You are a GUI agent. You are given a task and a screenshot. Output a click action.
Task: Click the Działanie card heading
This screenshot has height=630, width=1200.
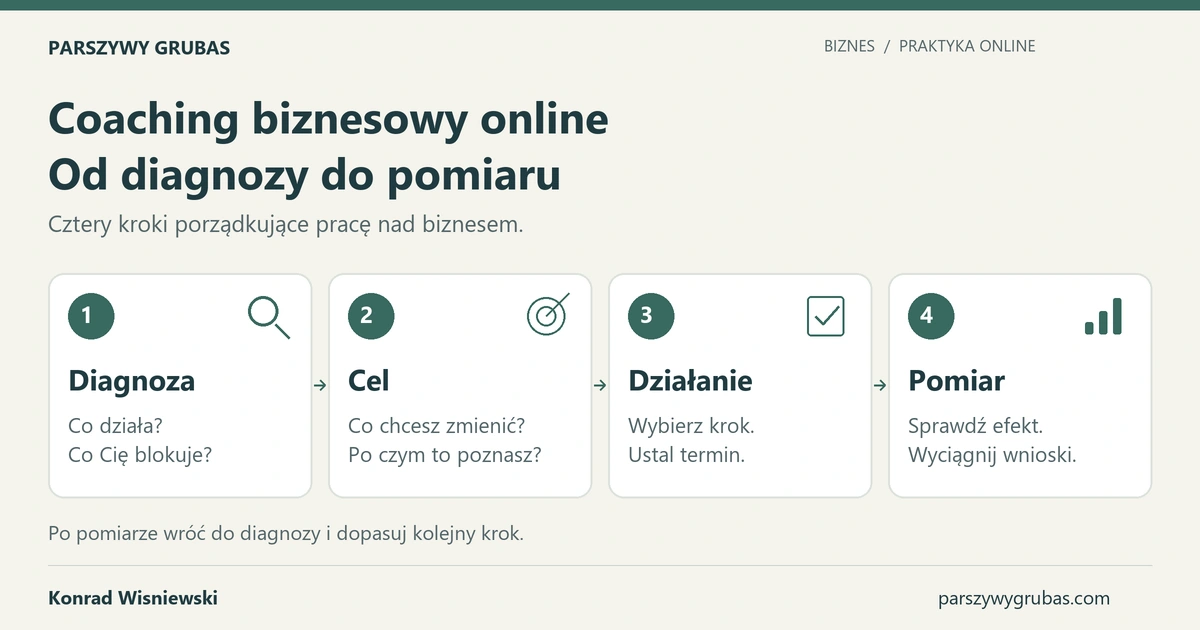(x=690, y=381)
